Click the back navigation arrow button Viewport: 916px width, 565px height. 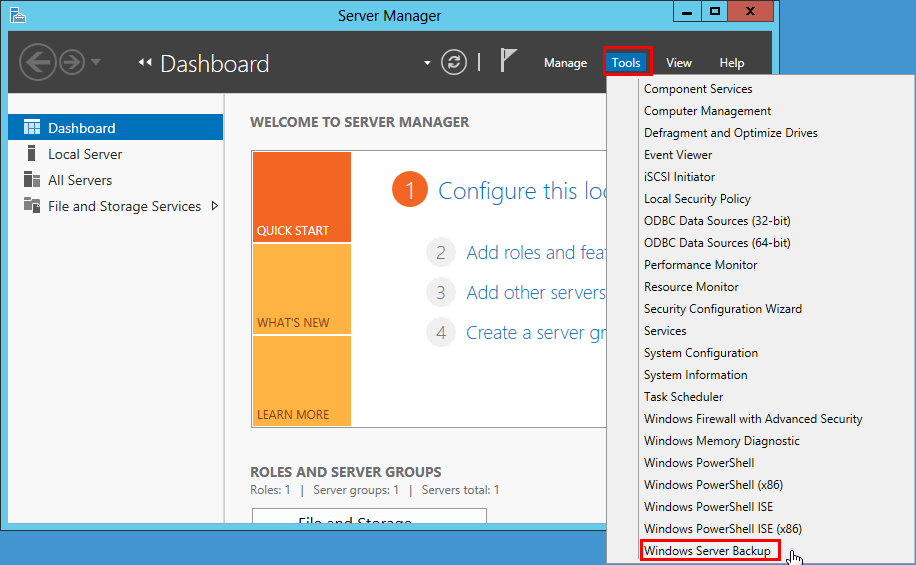(x=38, y=62)
